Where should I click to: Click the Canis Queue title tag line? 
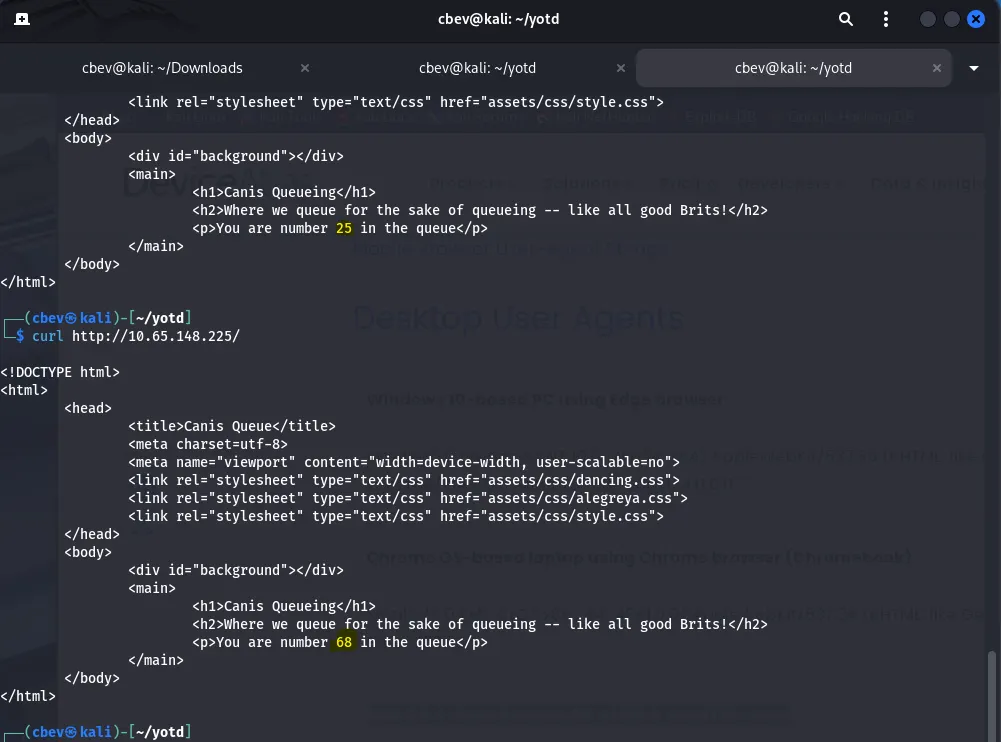[232, 426]
